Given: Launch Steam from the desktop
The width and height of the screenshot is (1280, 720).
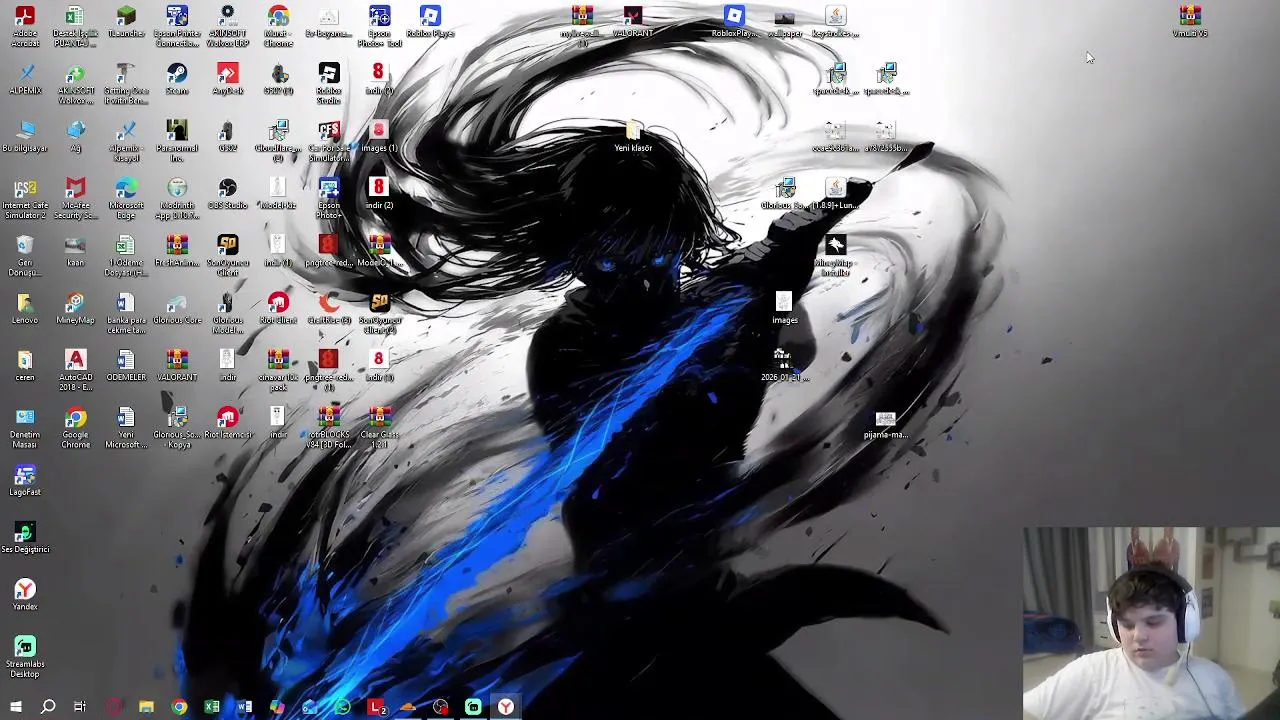Looking at the screenshot, I should pyautogui.click(x=177, y=80).
